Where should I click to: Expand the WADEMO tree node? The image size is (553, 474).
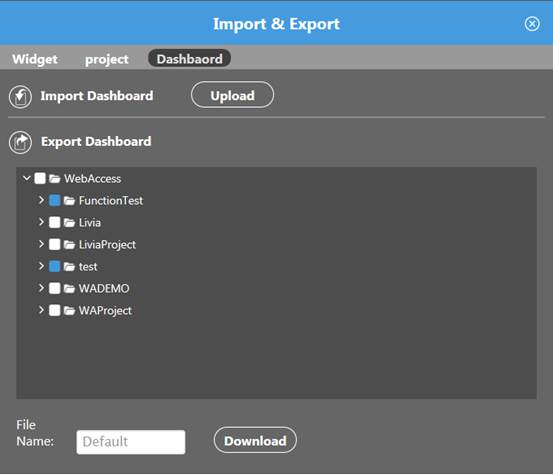pos(41,288)
